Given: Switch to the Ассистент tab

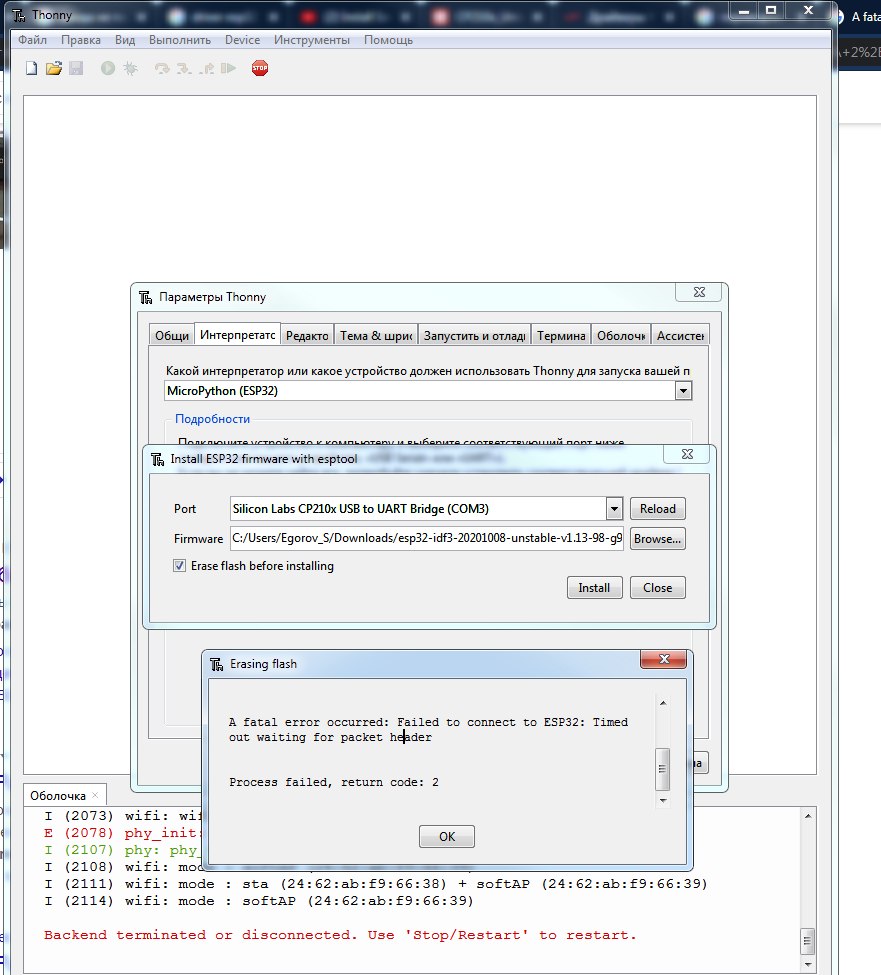Looking at the screenshot, I should click(680, 336).
